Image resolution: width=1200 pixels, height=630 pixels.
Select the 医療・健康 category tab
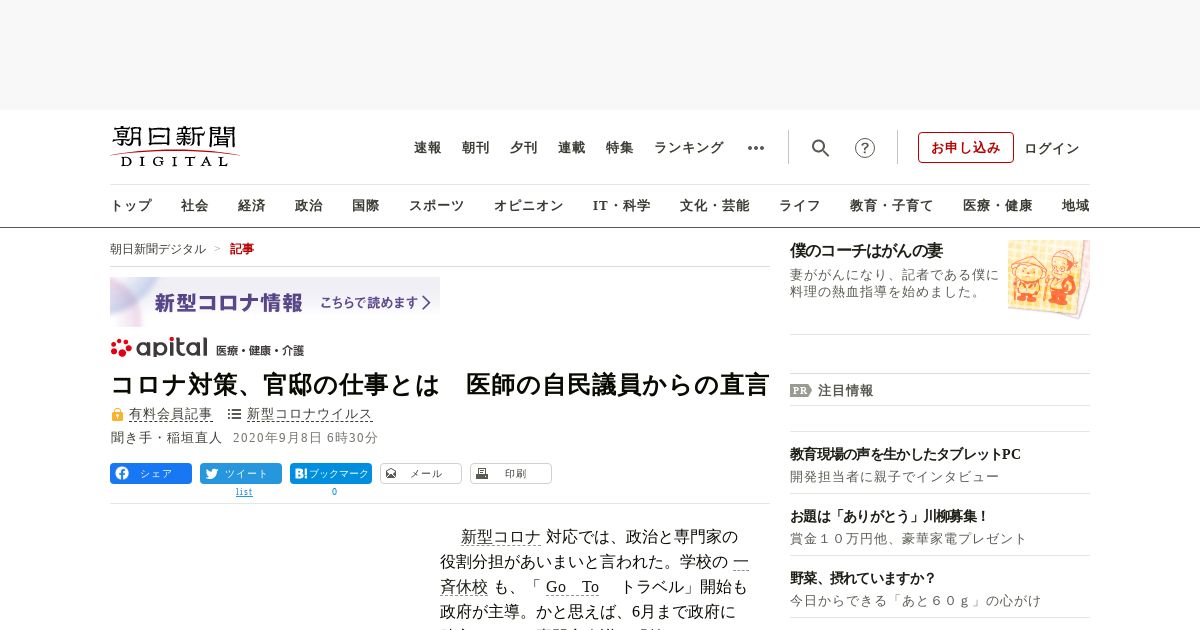[x=998, y=206]
